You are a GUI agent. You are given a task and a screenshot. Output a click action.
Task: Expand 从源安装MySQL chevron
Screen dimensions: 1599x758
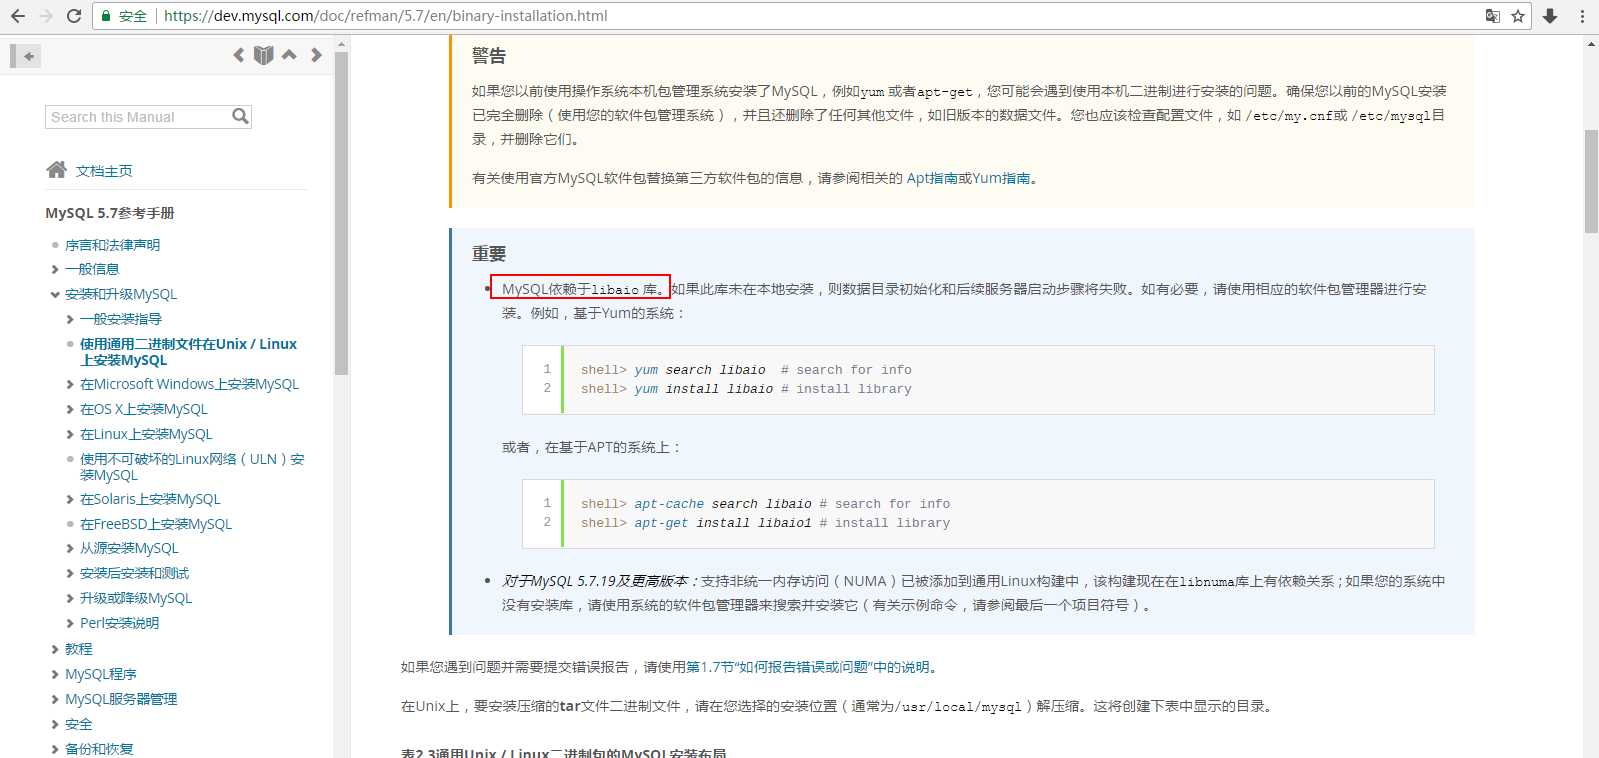click(x=70, y=548)
